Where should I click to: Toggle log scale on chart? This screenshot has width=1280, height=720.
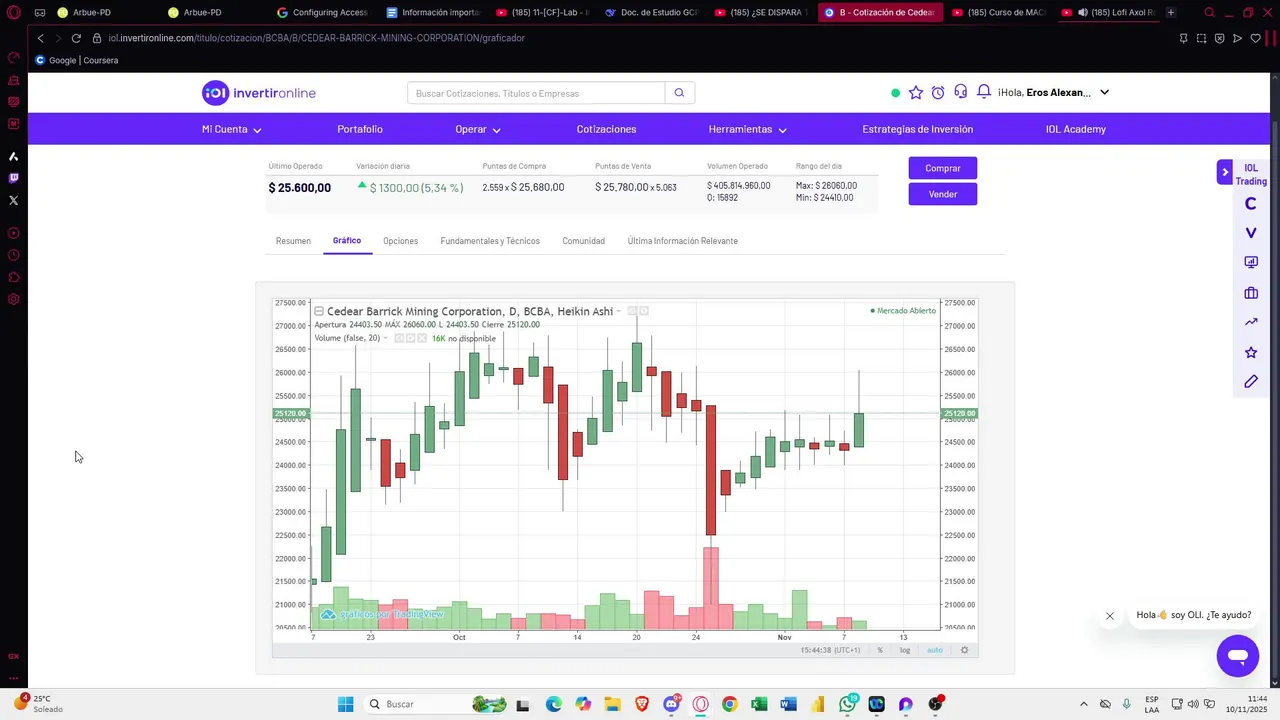tap(905, 650)
